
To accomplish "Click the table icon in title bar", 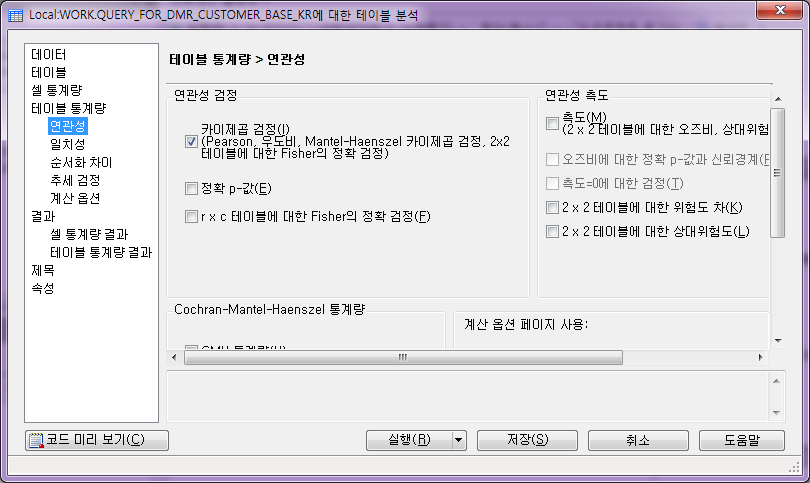I will pos(15,15).
